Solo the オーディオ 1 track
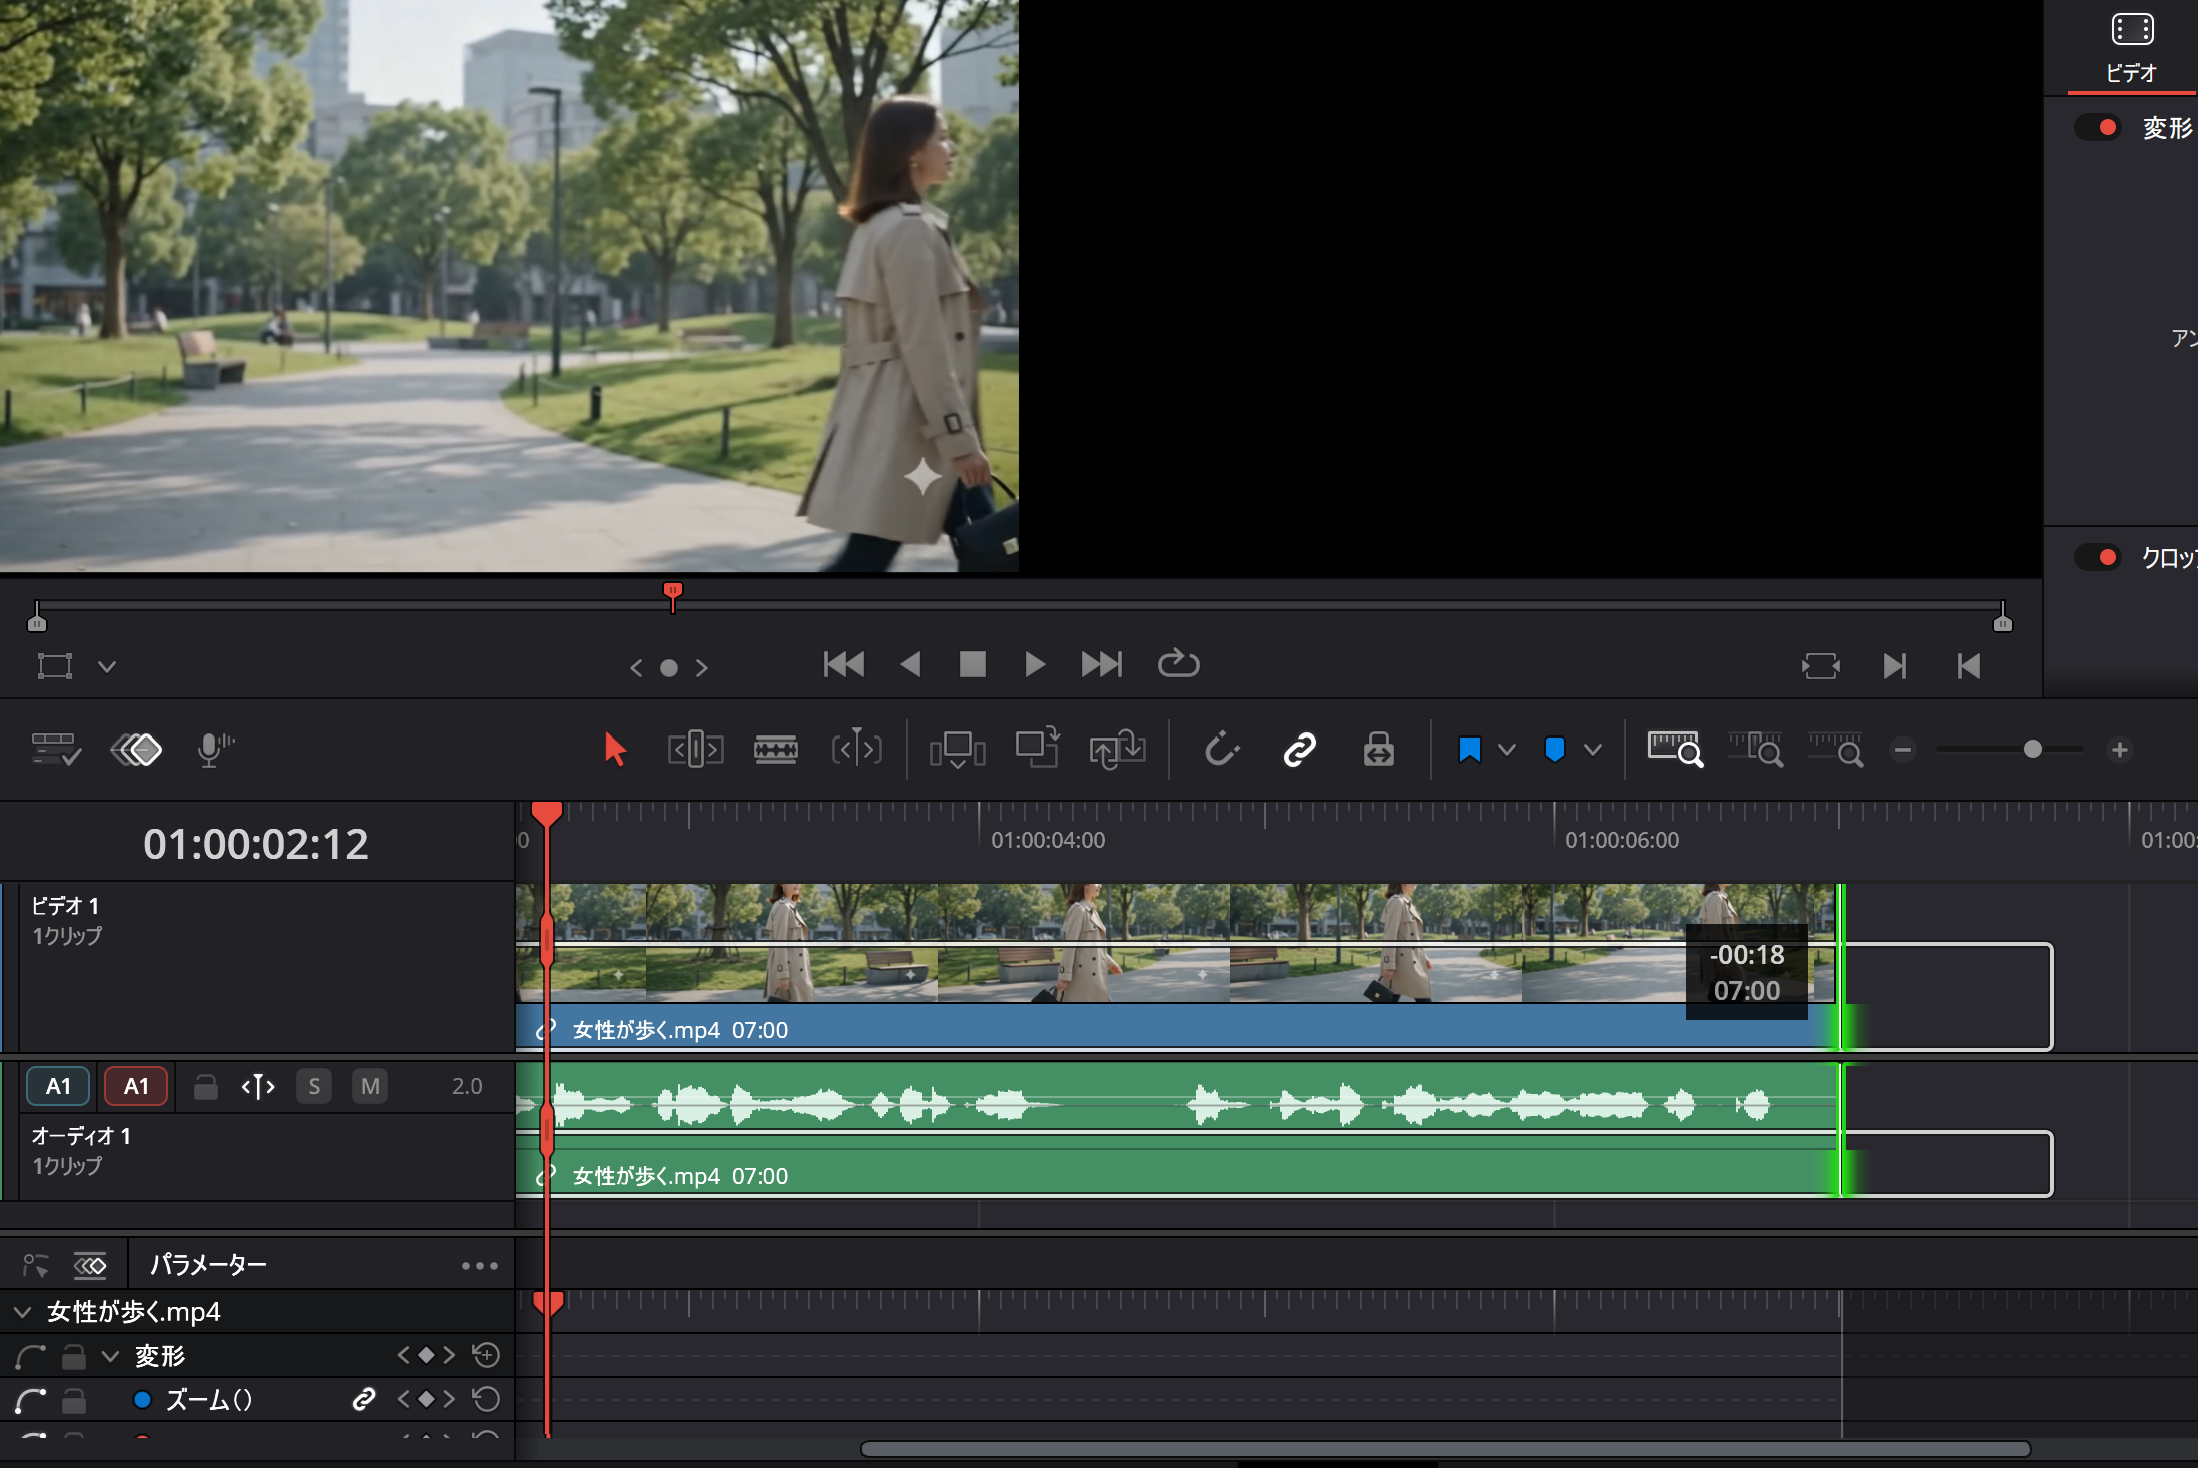 coord(314,1086)
